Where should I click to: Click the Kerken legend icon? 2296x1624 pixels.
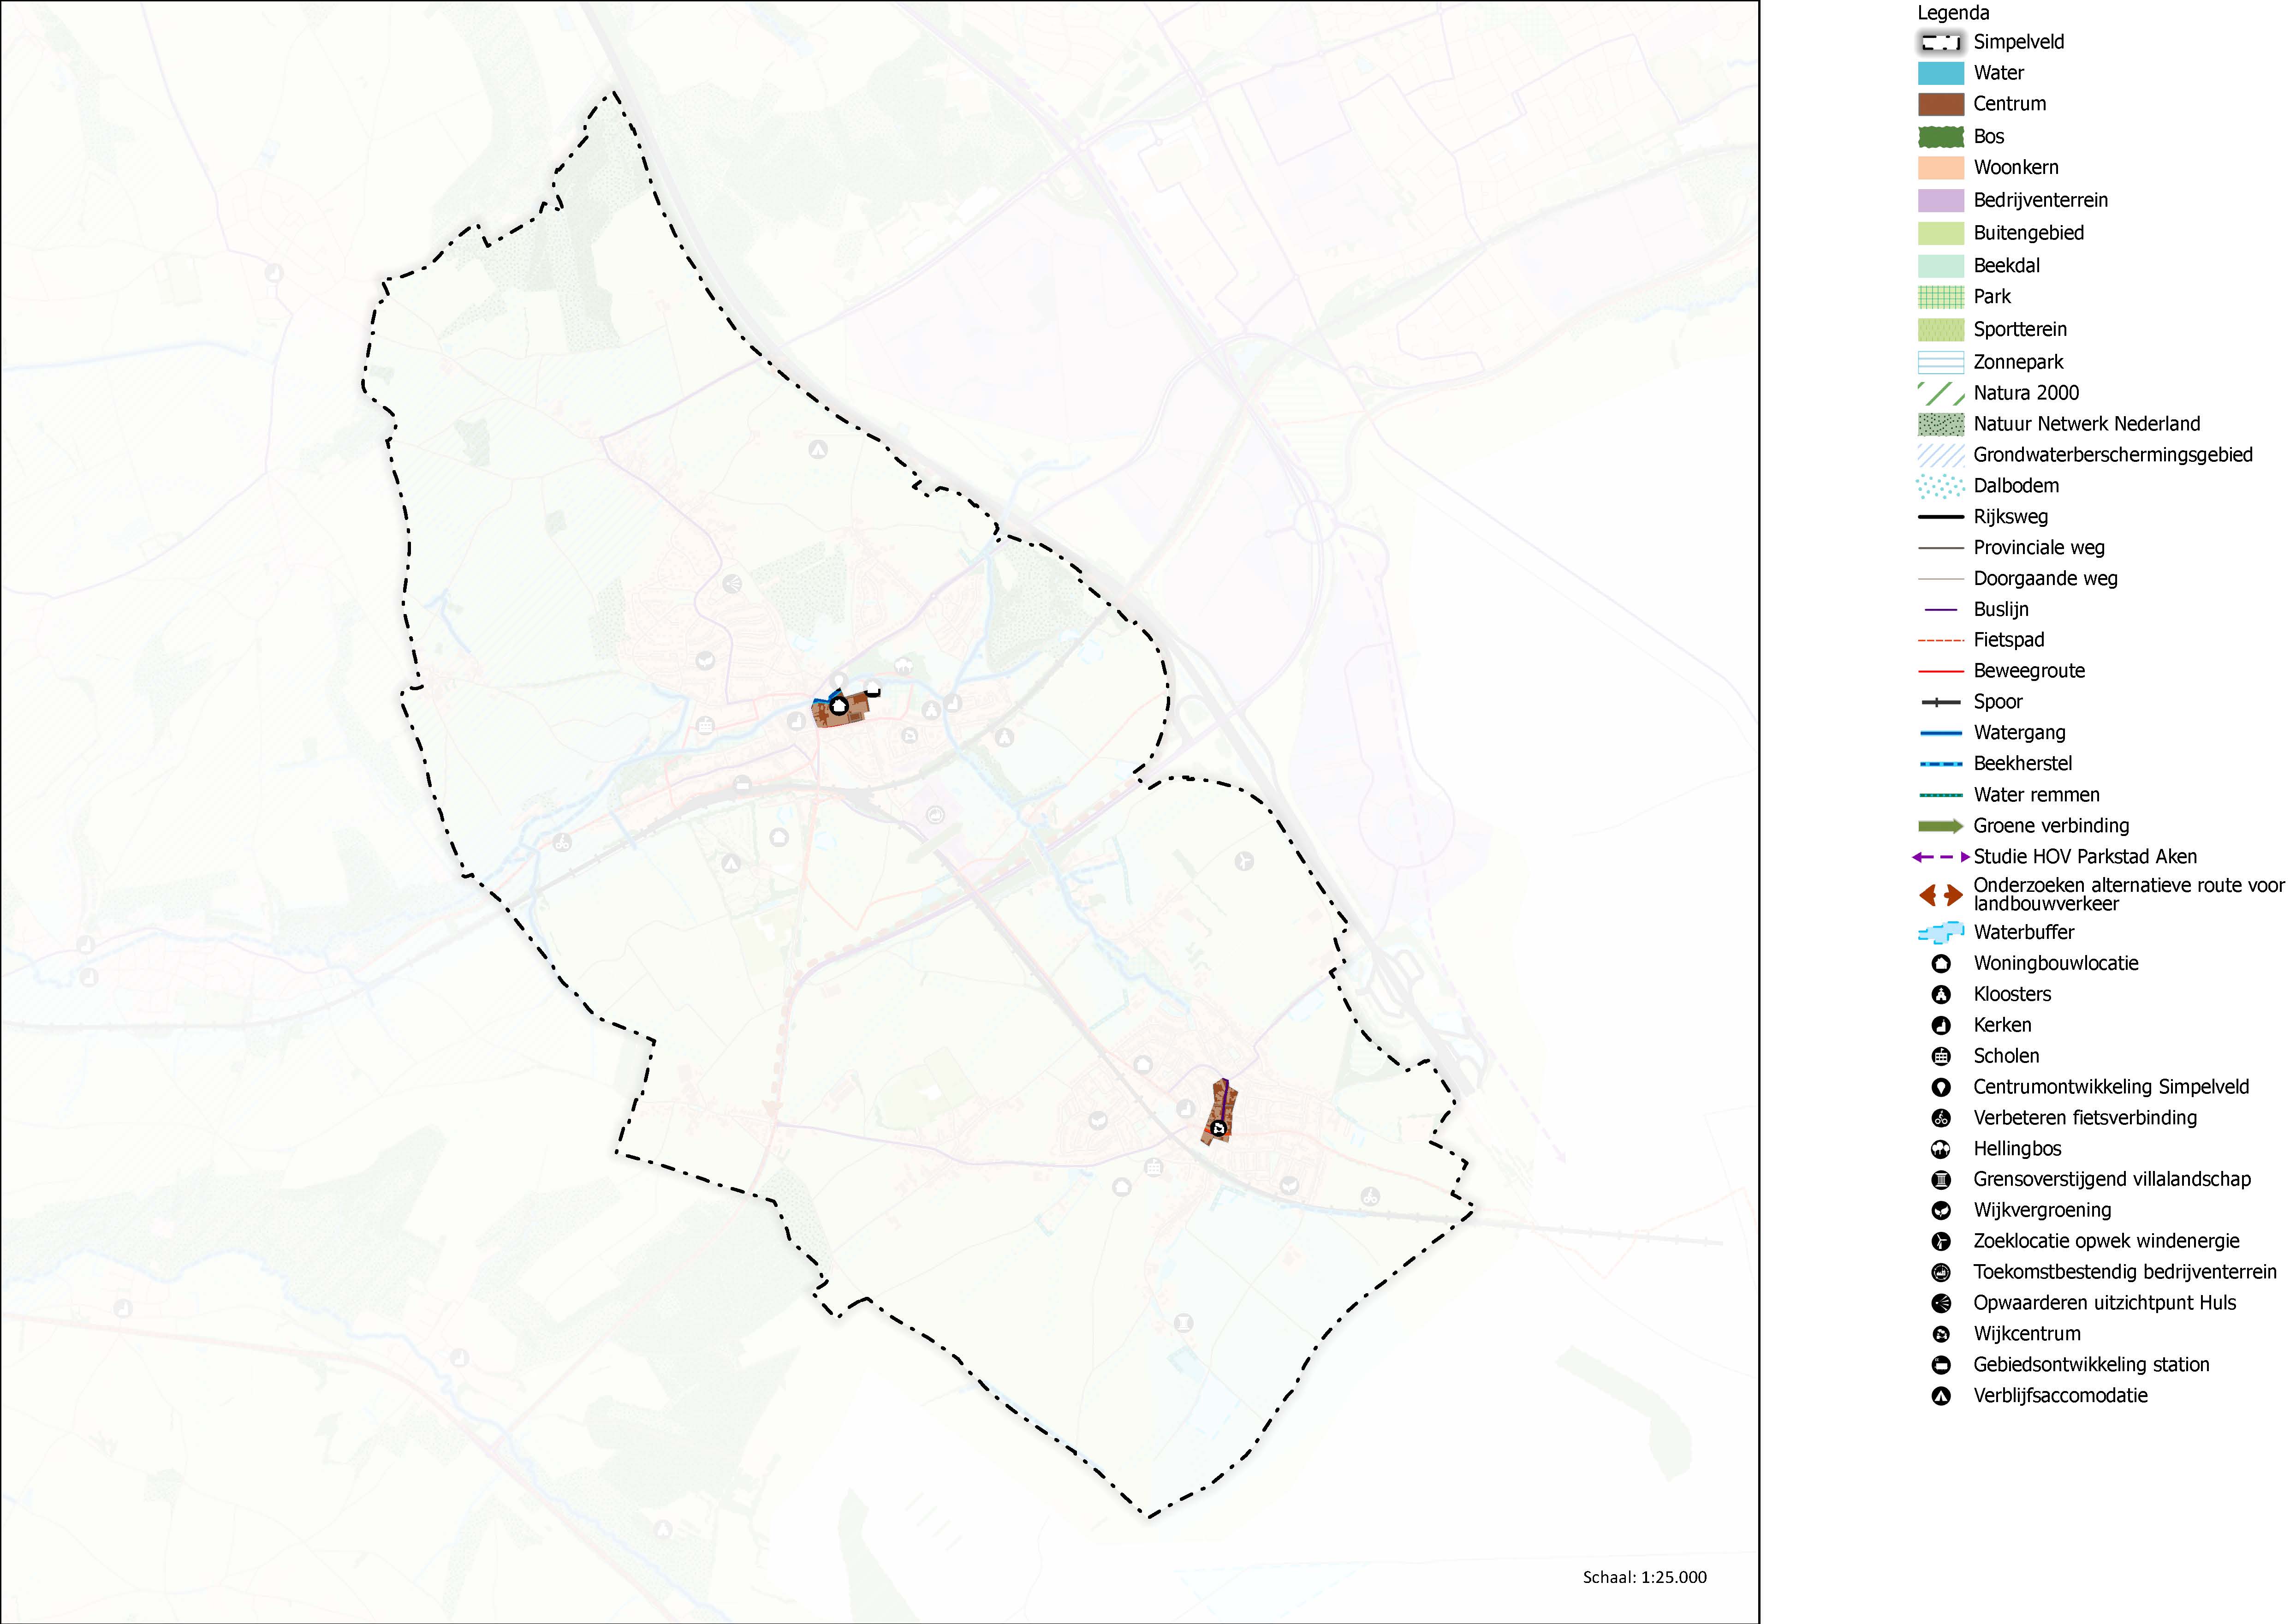[x=1940, y=1026]
